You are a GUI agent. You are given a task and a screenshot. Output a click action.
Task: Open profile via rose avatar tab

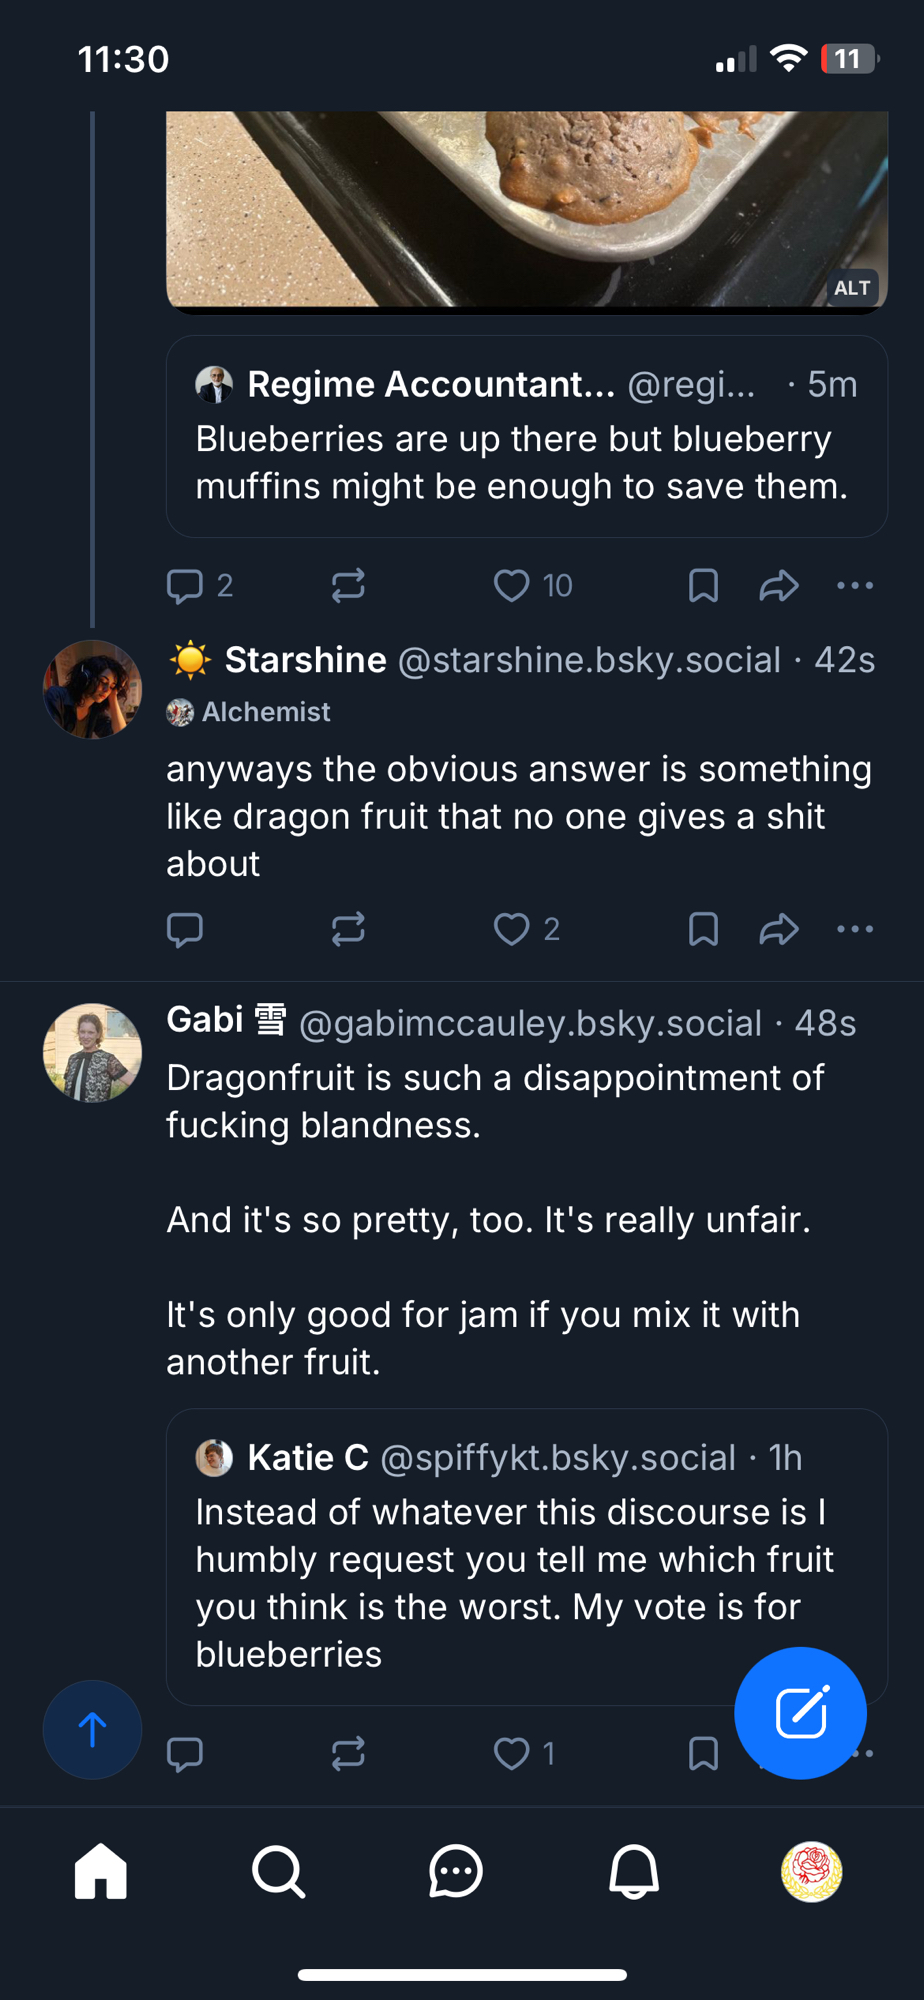(x=811, y=1871)
